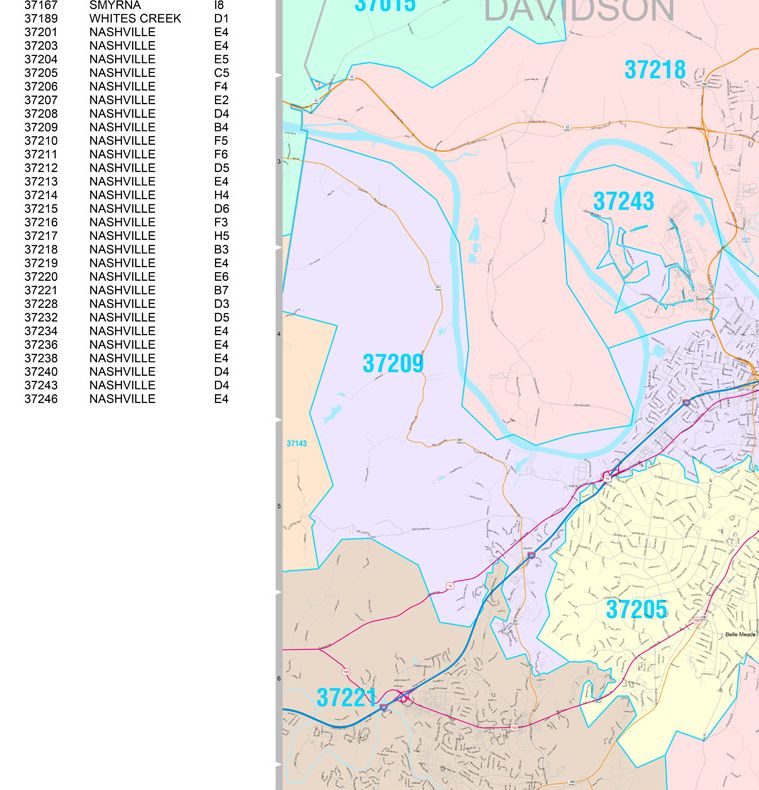The height and width of the screenshot is (790, 759).
Task: Select zip code 37208 in the list
Action: (x=41, y=114)
